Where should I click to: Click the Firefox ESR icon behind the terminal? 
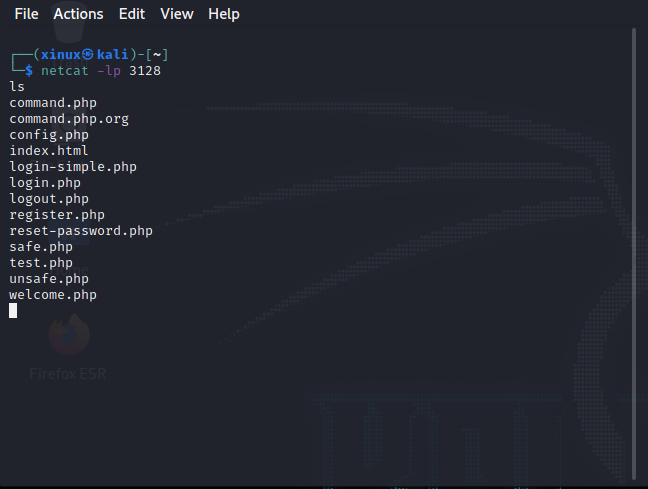click(68, 340)
